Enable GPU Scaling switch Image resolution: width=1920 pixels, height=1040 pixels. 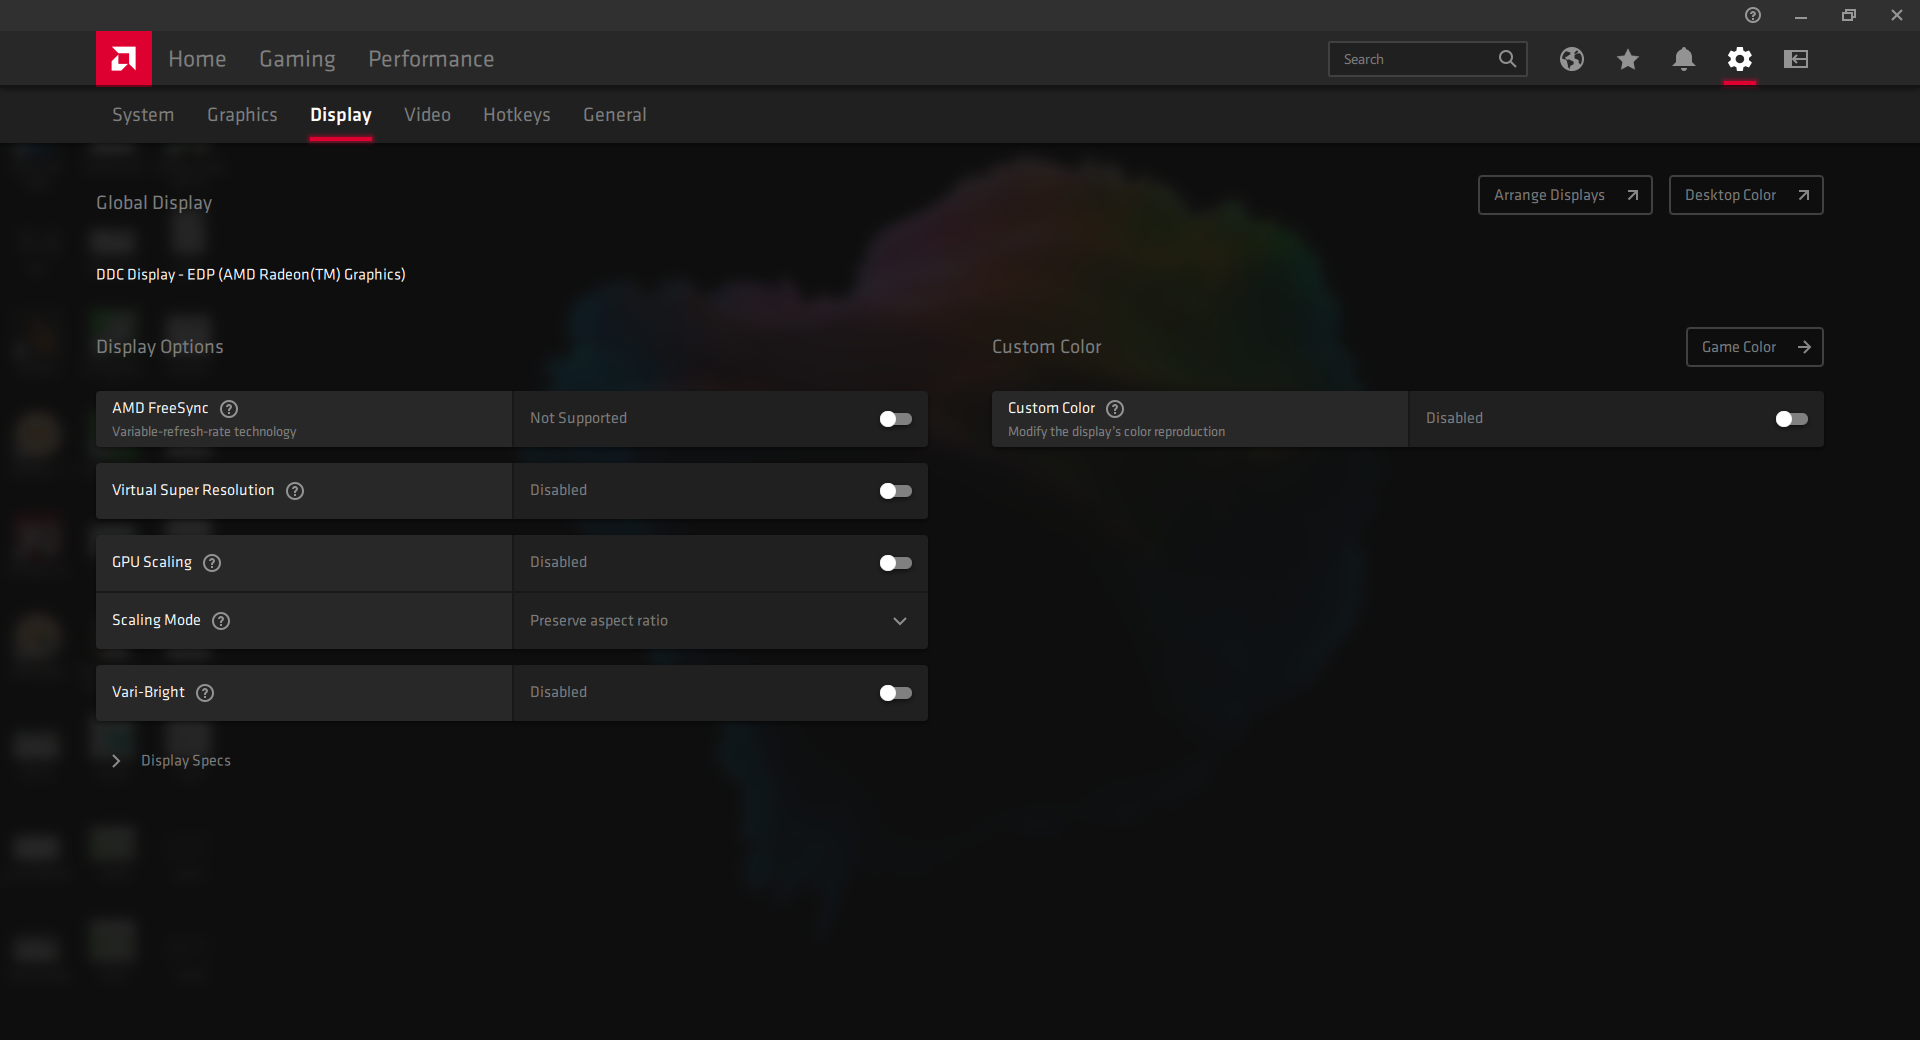coord(895,563)
